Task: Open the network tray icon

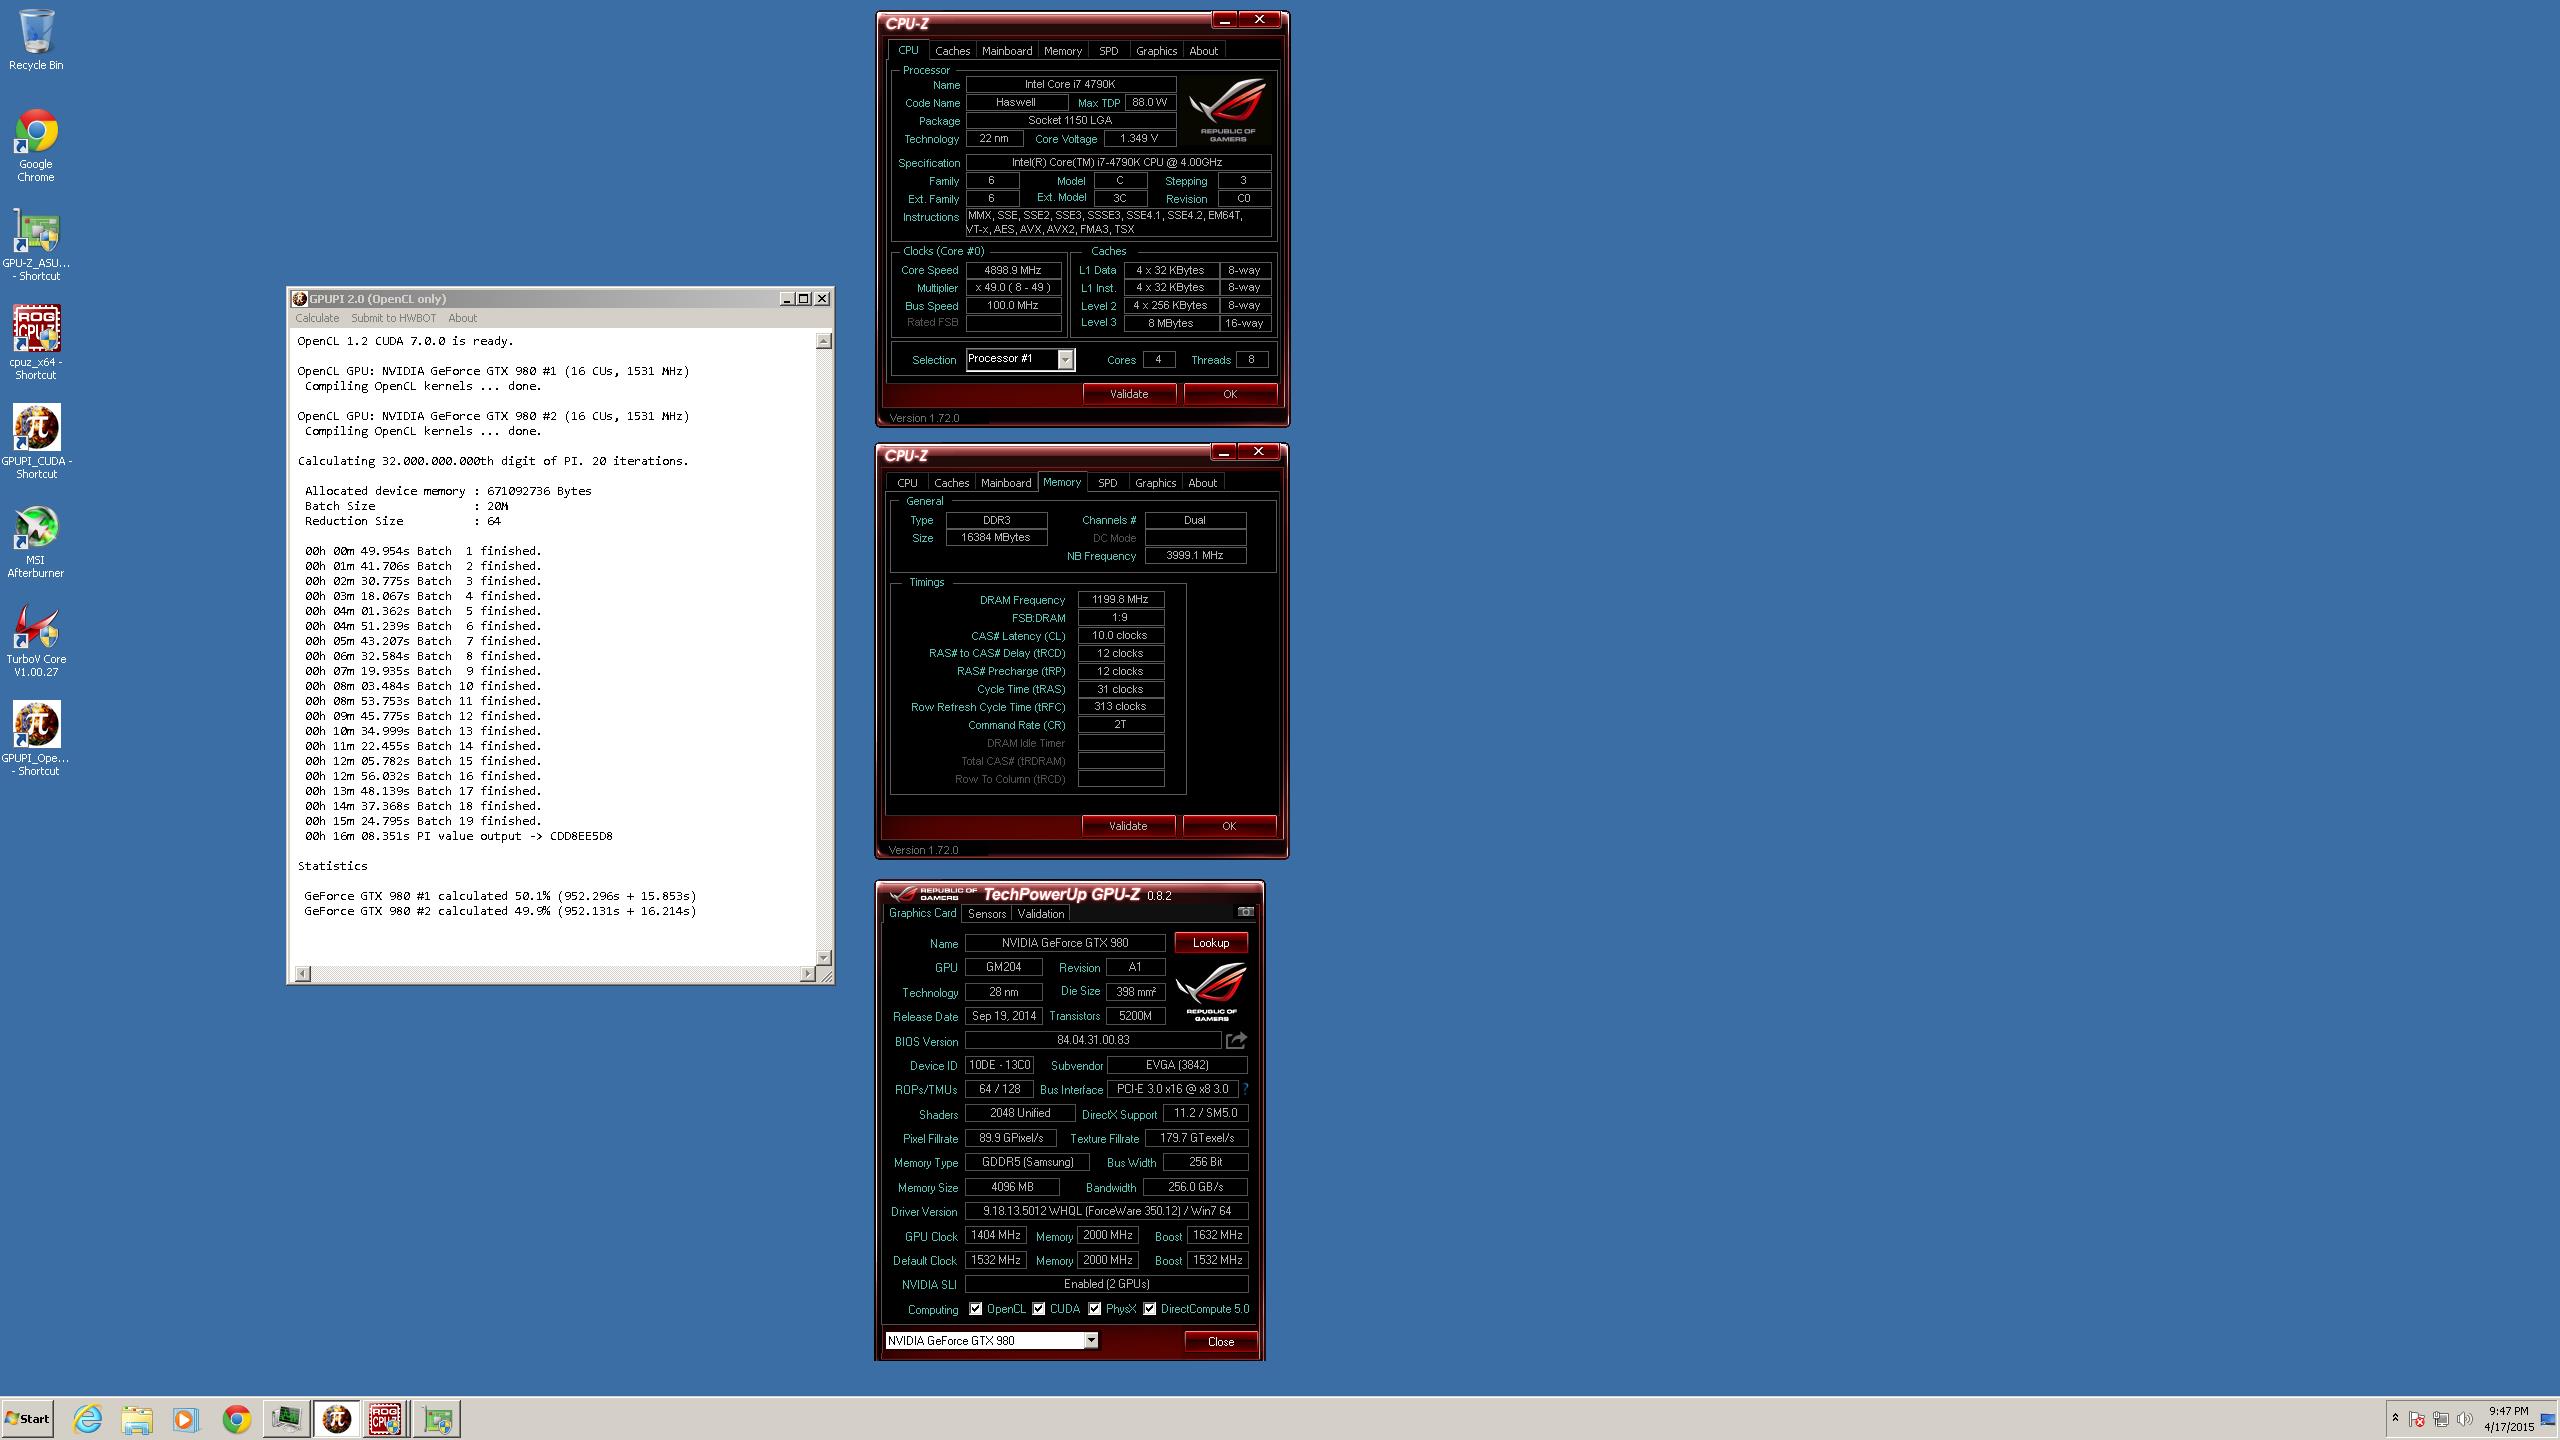Action: (2441, 1419)
